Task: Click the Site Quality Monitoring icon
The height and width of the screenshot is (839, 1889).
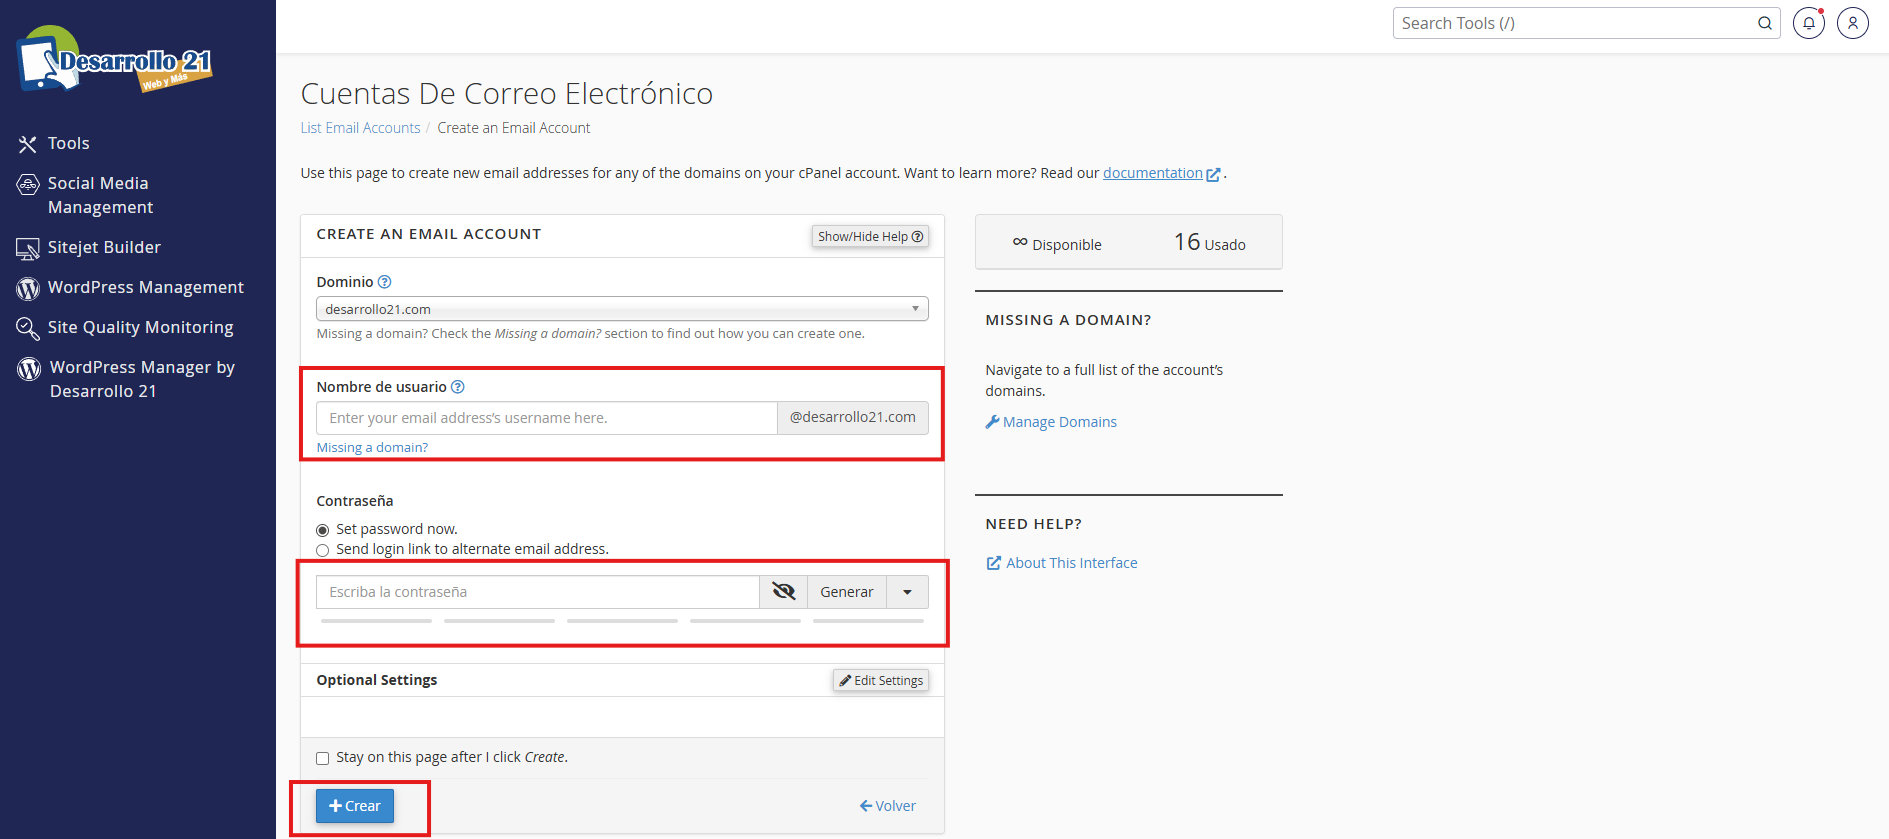Action: [x=28, y=328]
